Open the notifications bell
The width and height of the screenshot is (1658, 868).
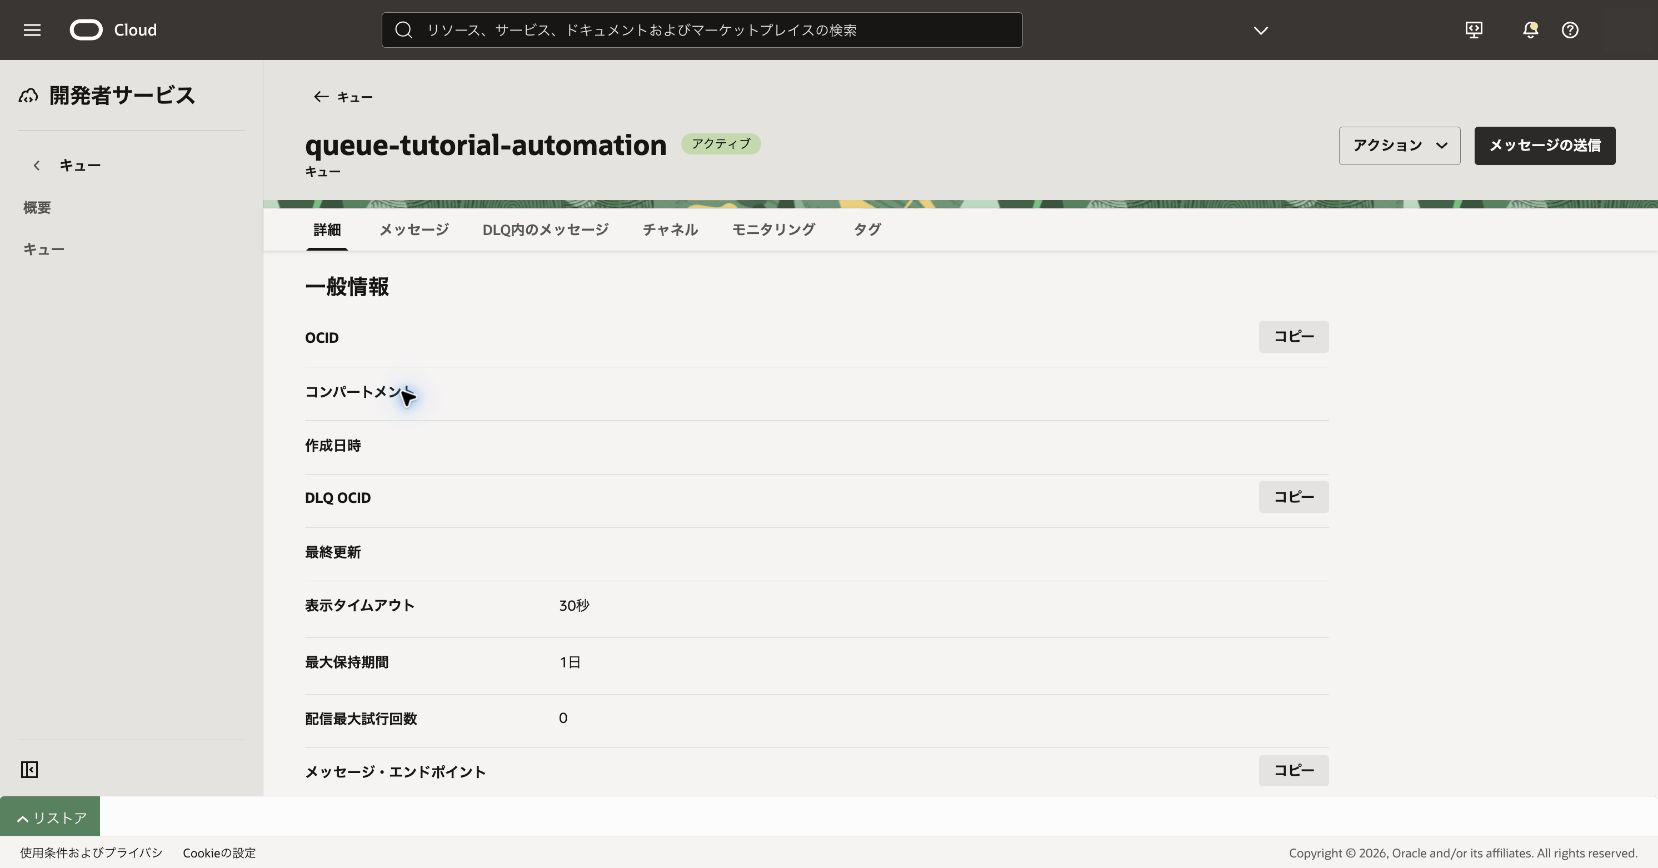tap(1530, 30)
